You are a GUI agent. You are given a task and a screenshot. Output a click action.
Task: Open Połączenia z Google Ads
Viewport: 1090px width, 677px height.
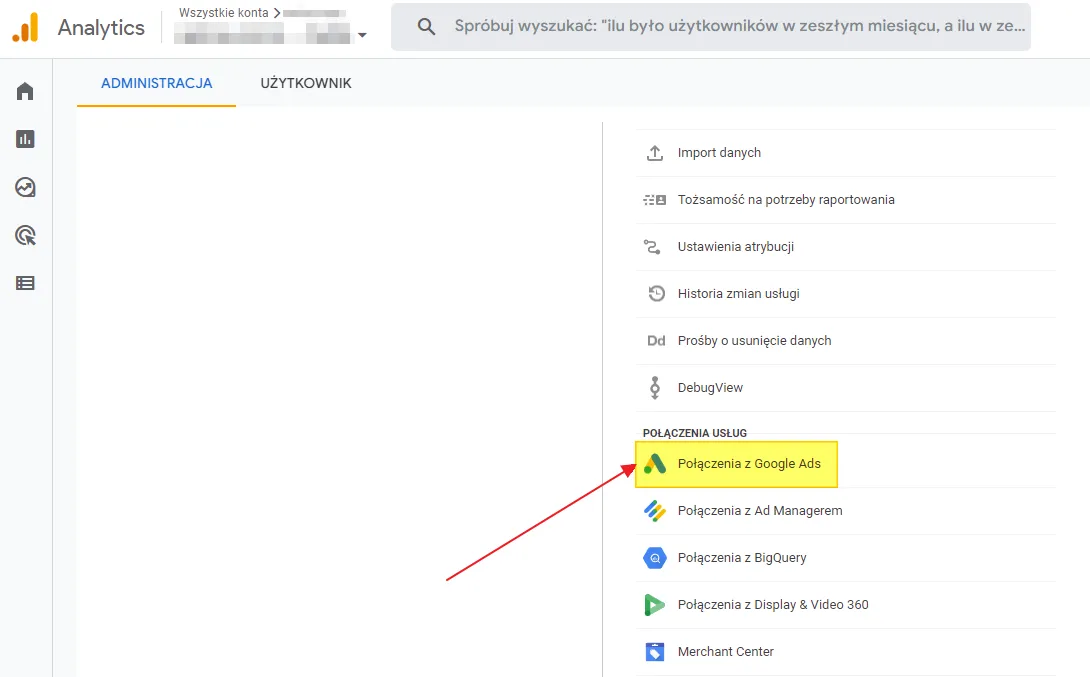(x=737, y=464)
